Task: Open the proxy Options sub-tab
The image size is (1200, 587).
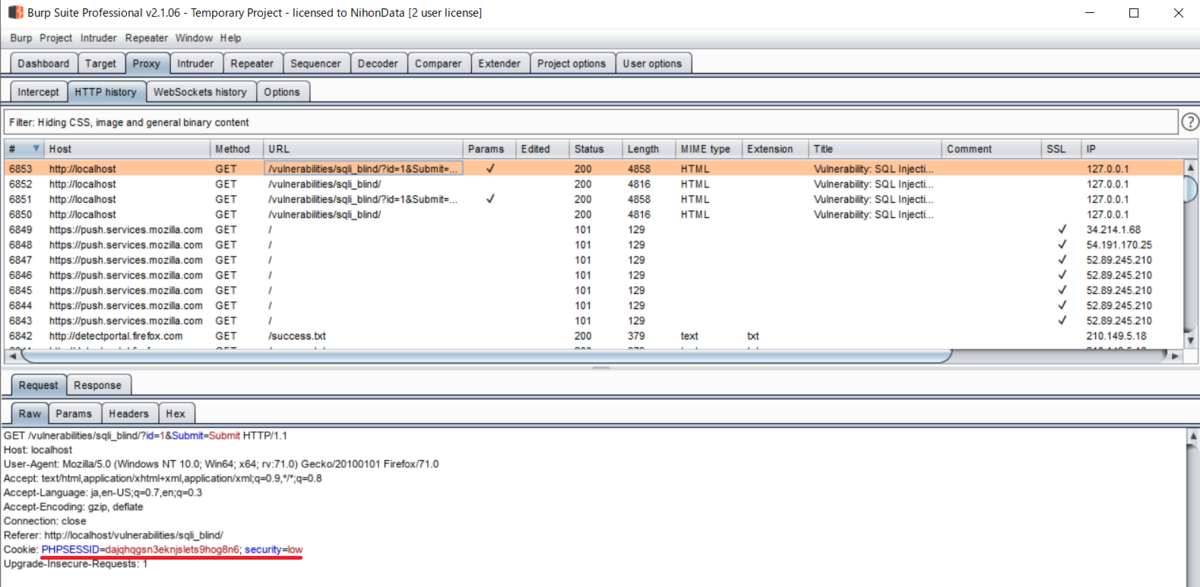Action: tap(282, 91)
